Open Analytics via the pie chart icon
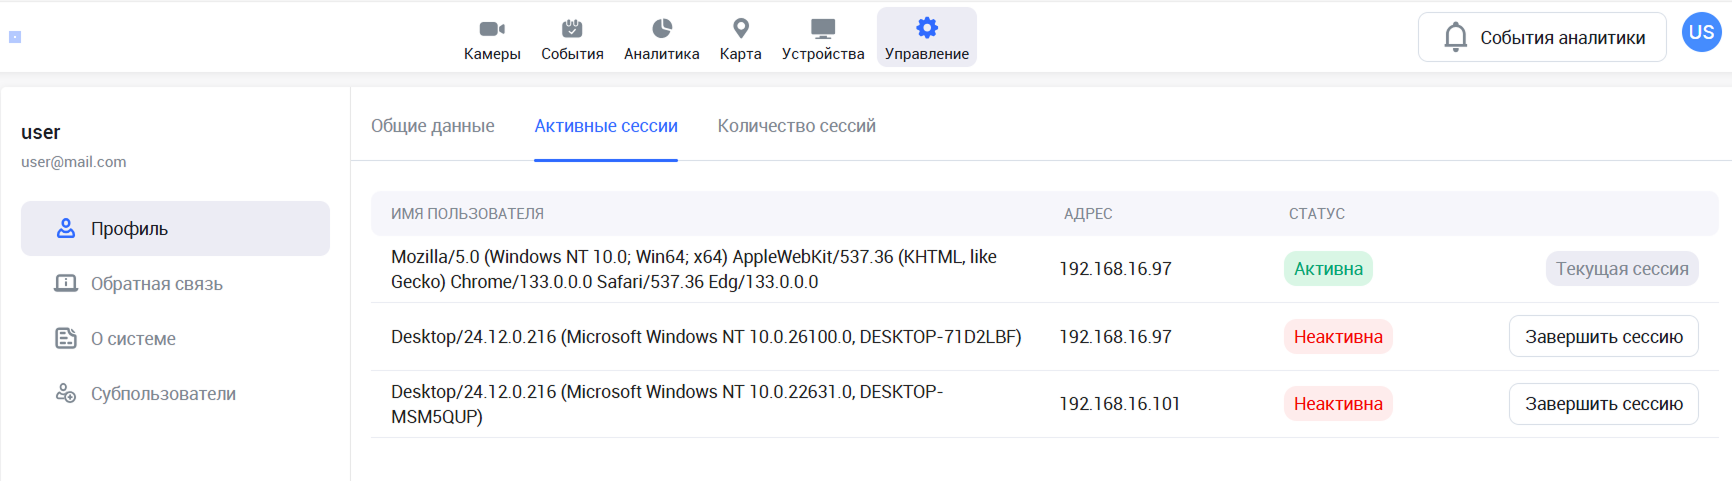This screenshot has width=1732, height=481. click(661, 29)
